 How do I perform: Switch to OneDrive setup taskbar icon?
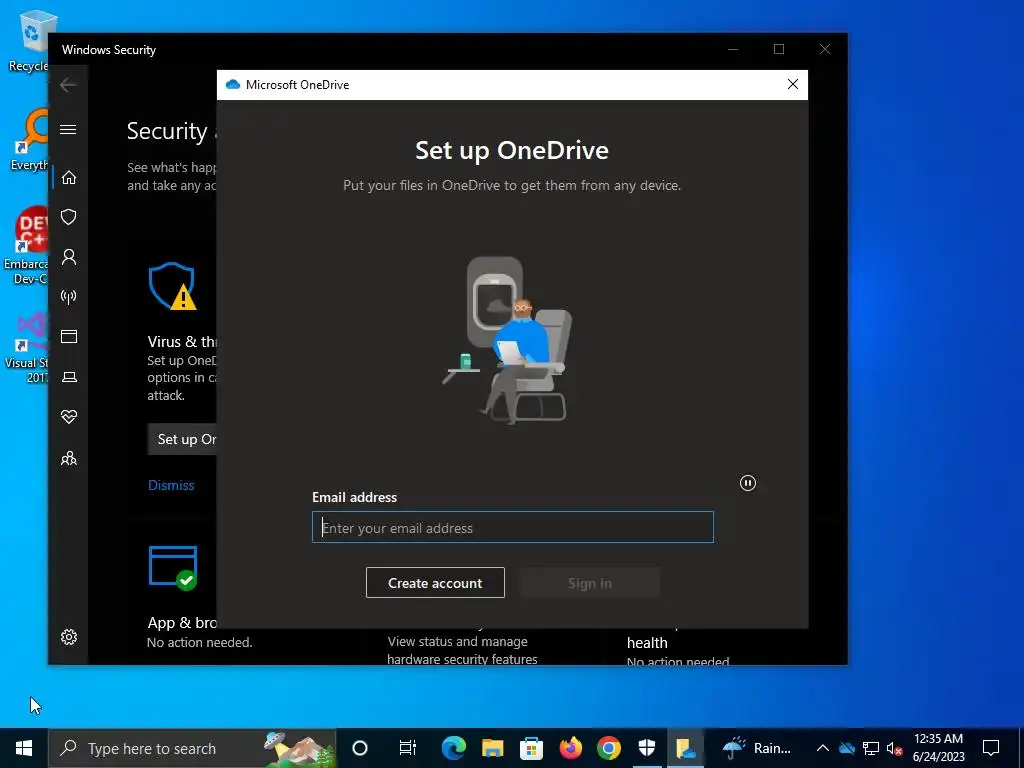tap(686, 748)
